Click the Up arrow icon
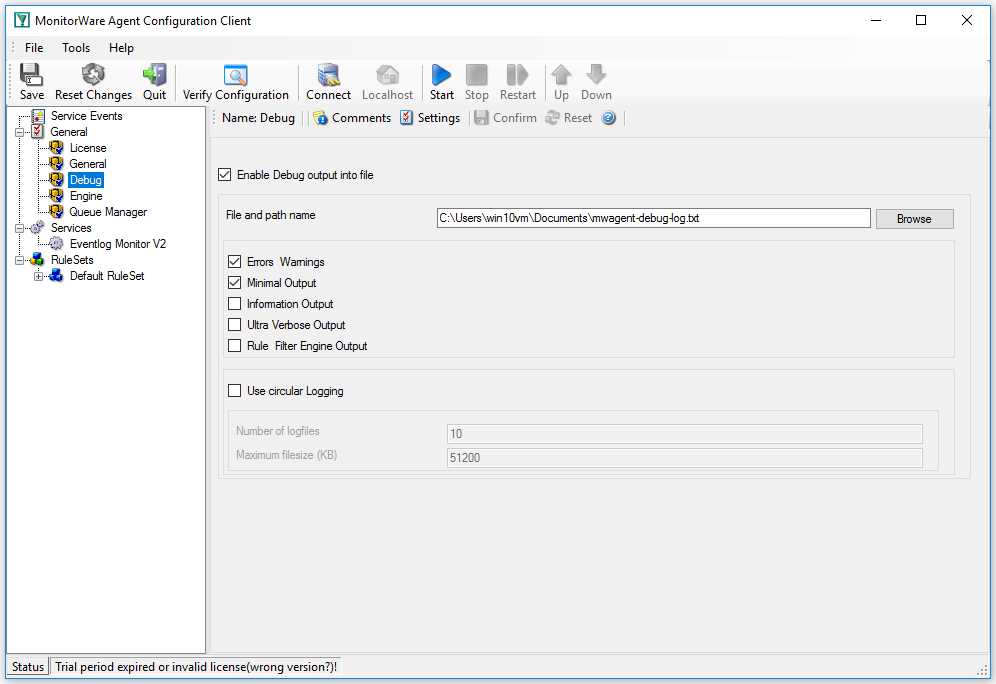Screen dimensions: 996x684 pyautogui.click(x=561, y=75)
